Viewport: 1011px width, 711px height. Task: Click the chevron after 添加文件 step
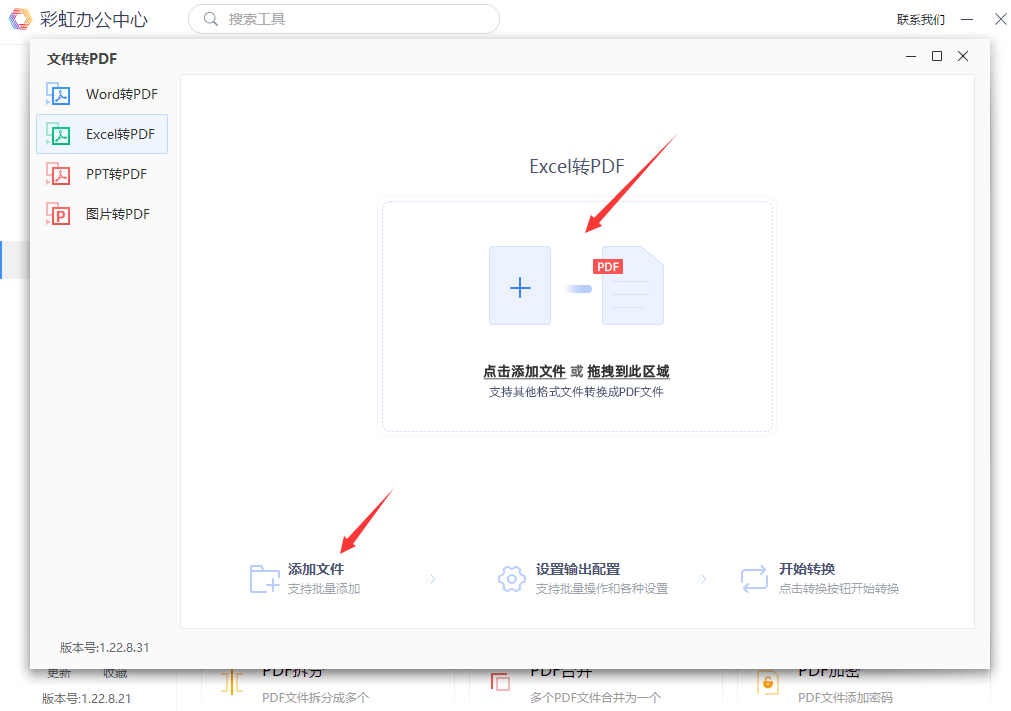(433, 579)
